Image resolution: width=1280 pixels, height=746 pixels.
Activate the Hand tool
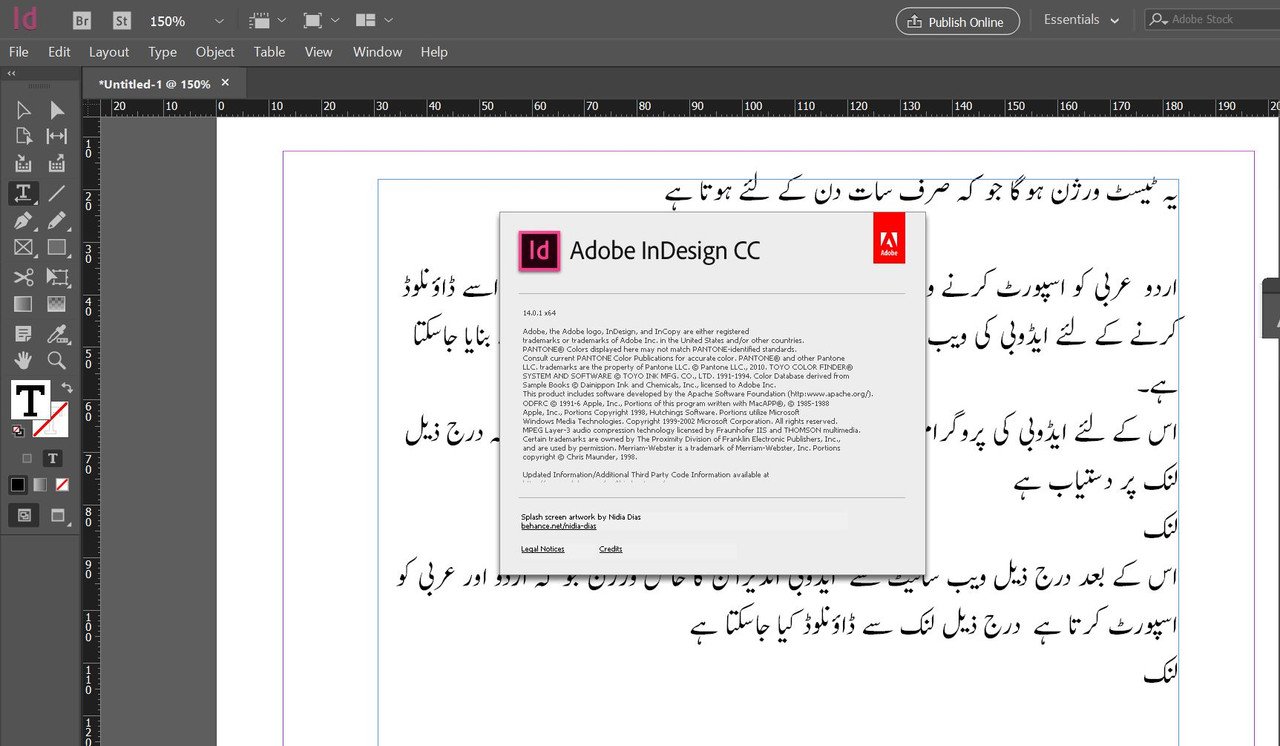tap(23, 360)
